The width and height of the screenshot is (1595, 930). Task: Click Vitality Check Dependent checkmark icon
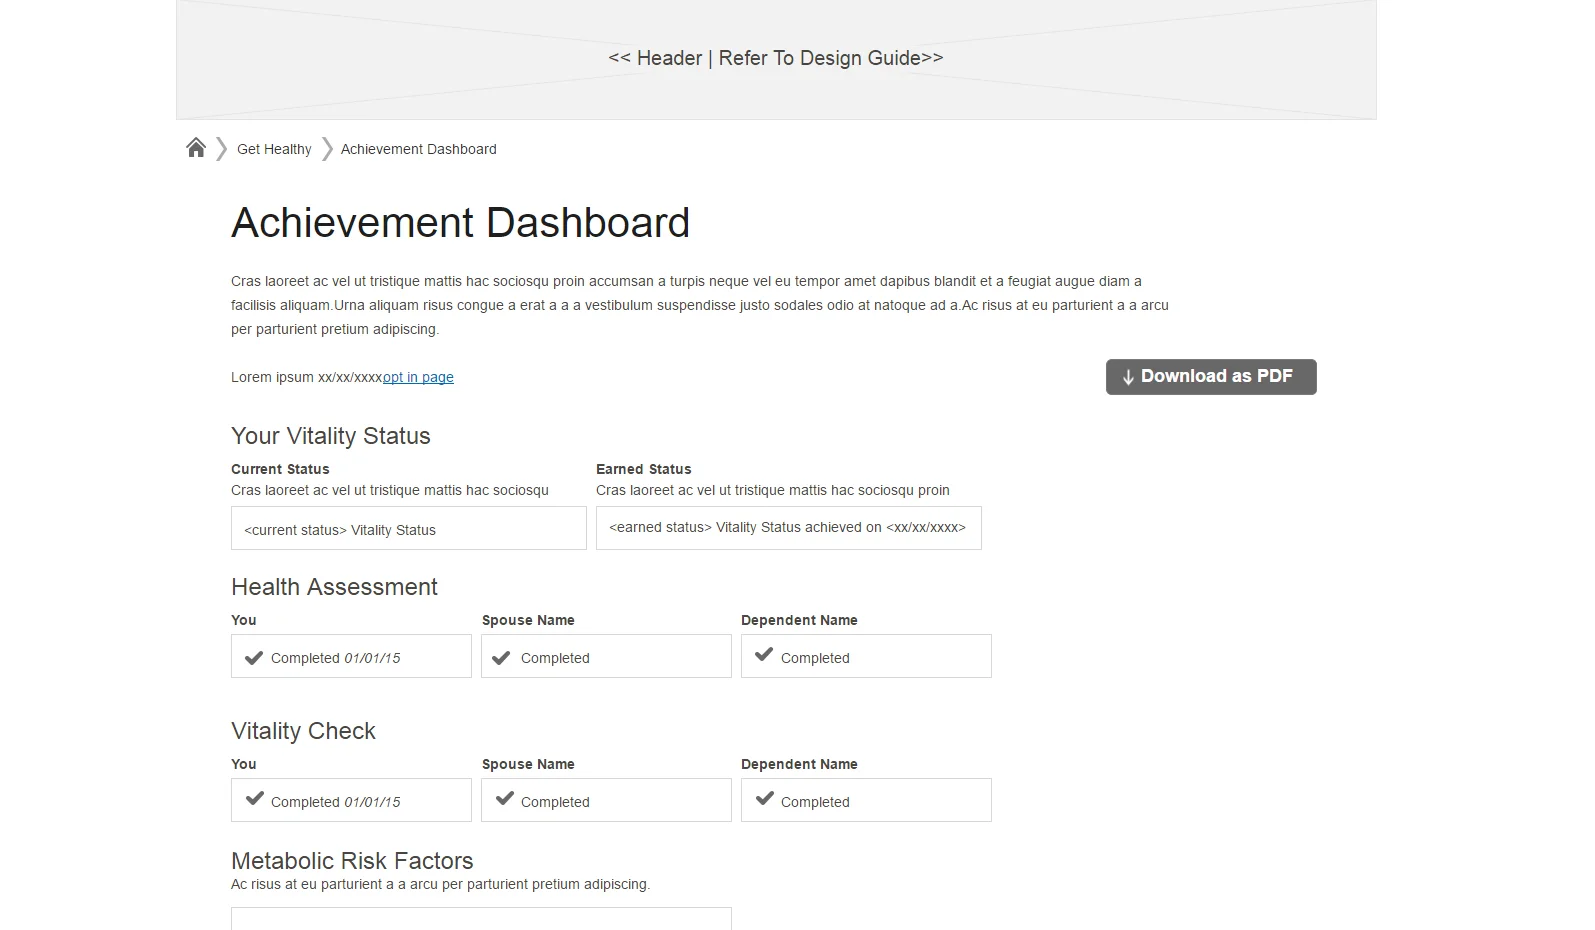(765, 798)
